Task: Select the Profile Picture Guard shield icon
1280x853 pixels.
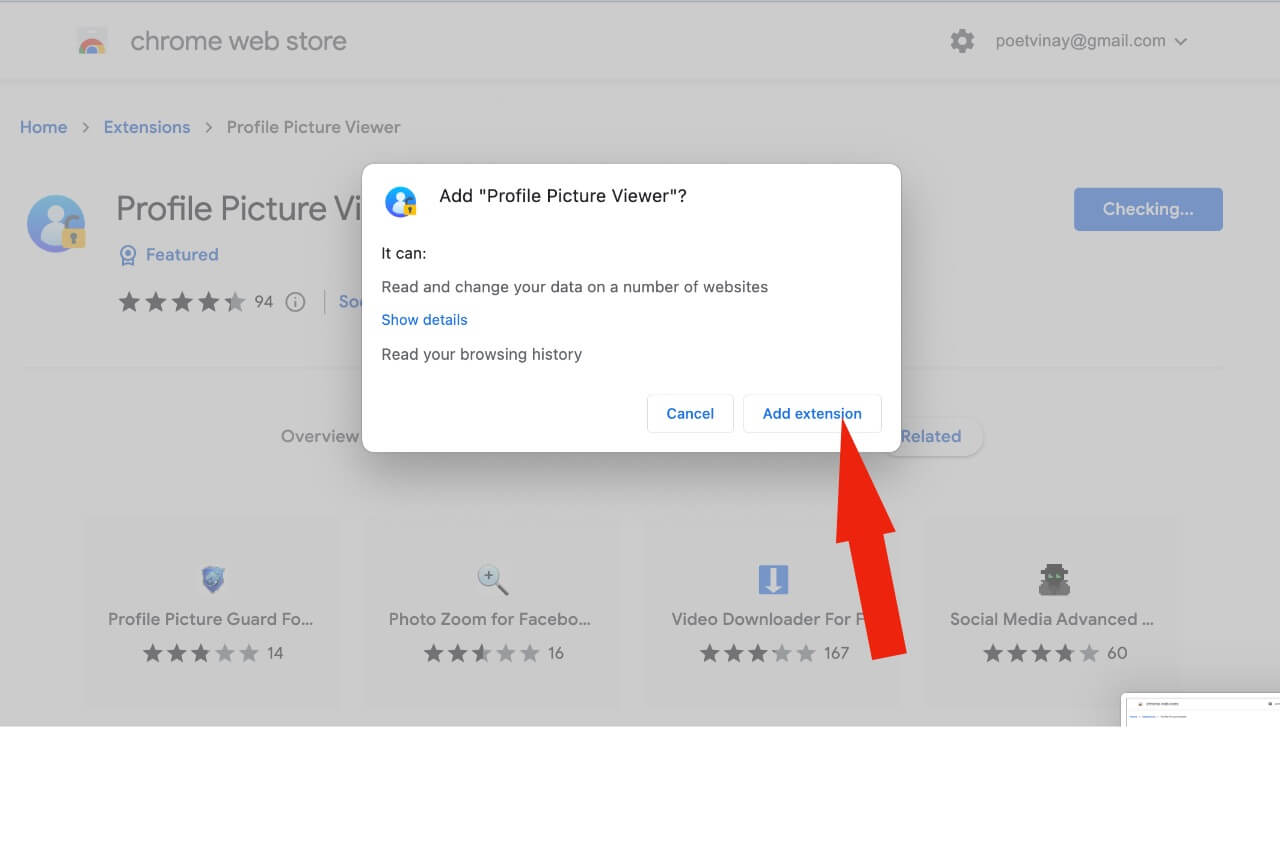Action: coord(212,578)
